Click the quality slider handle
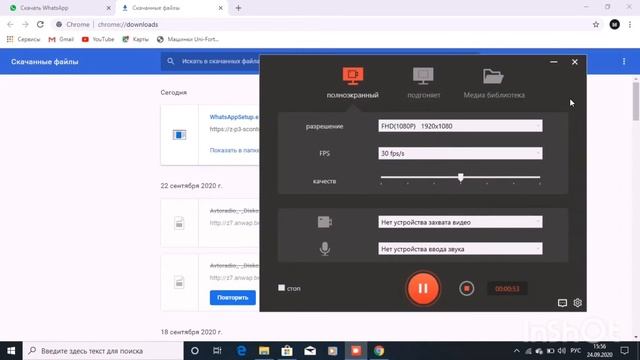This screenshot has width=640, height=360. click(x=460, y=177)
